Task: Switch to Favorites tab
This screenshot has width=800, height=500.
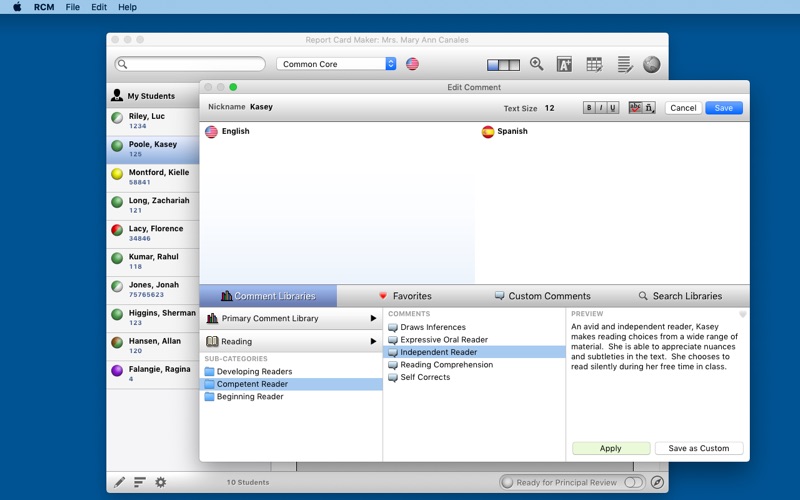Action: (x=406, y=296)
